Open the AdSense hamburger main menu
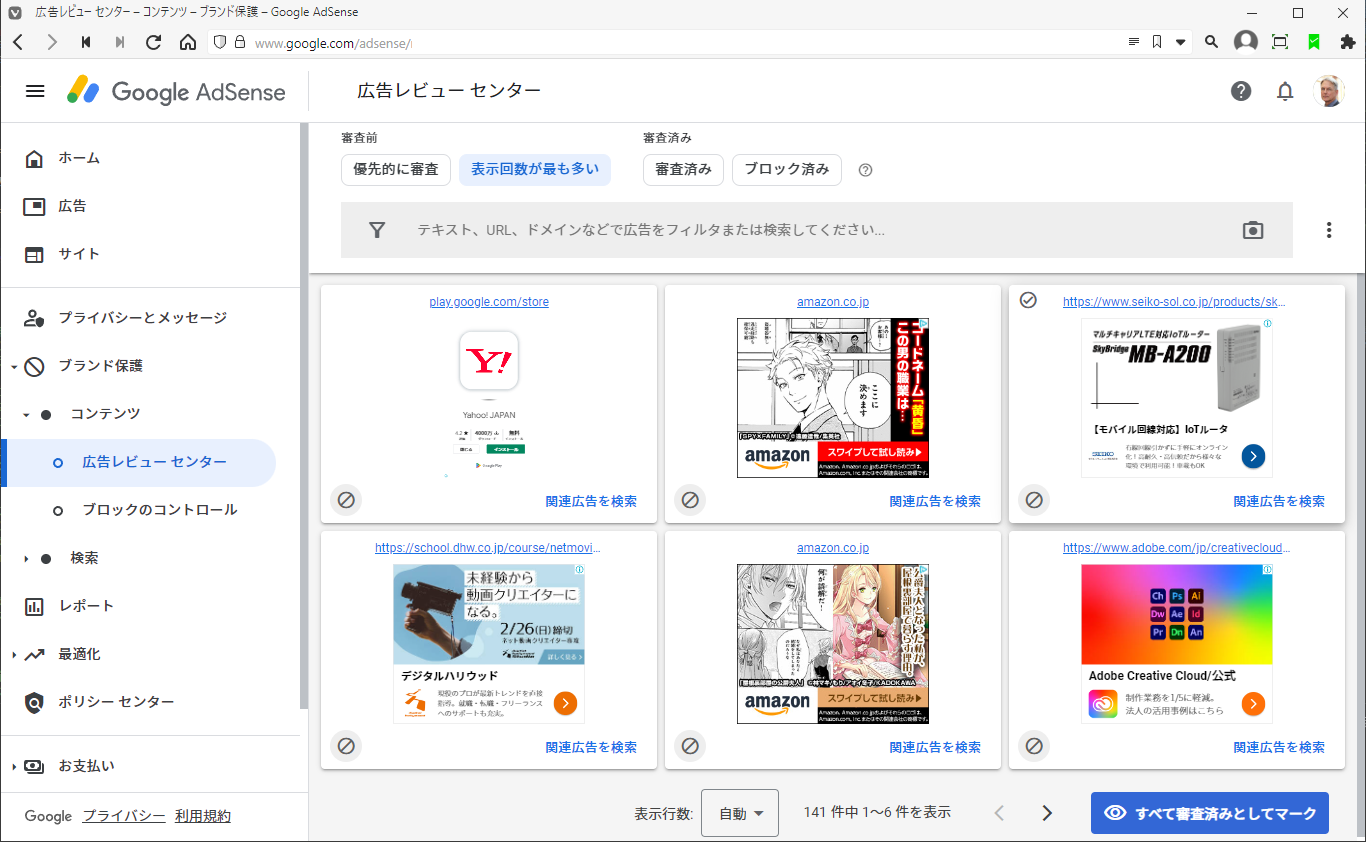Screen dimensions: 1366x842 pyautogui.click(x=35, y=91)
